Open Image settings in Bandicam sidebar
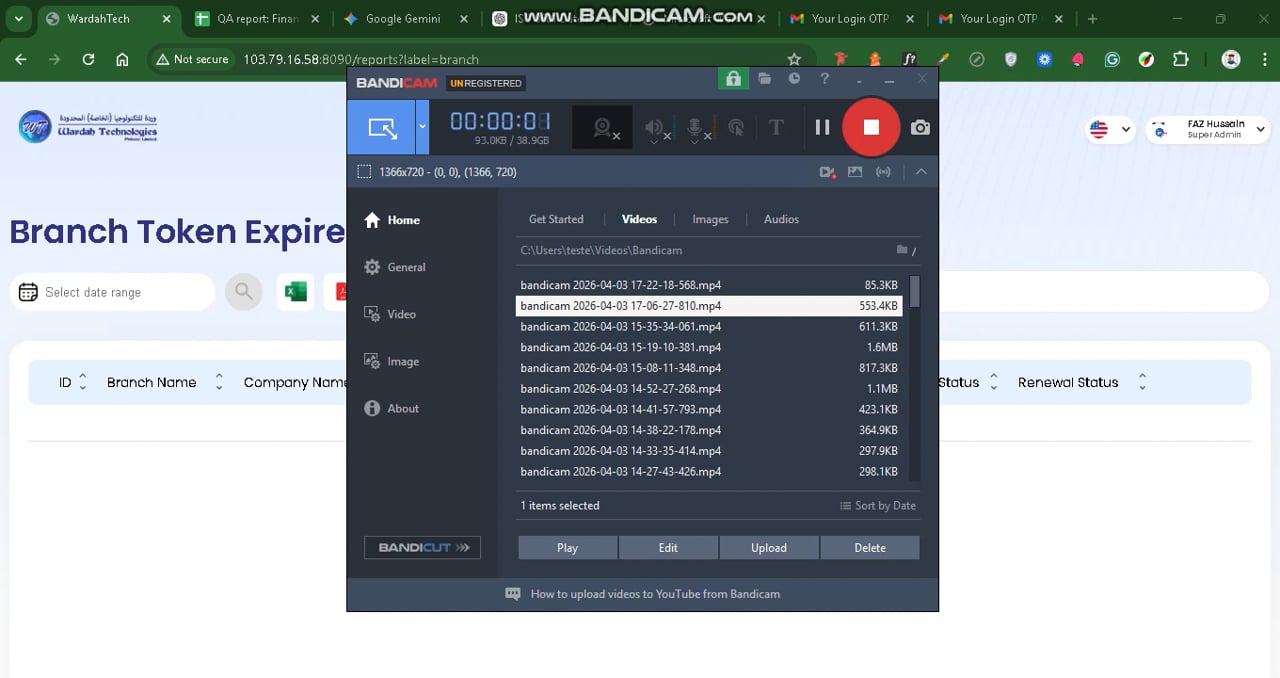The width and height of the screenshot is (1280, 678). 392,361
